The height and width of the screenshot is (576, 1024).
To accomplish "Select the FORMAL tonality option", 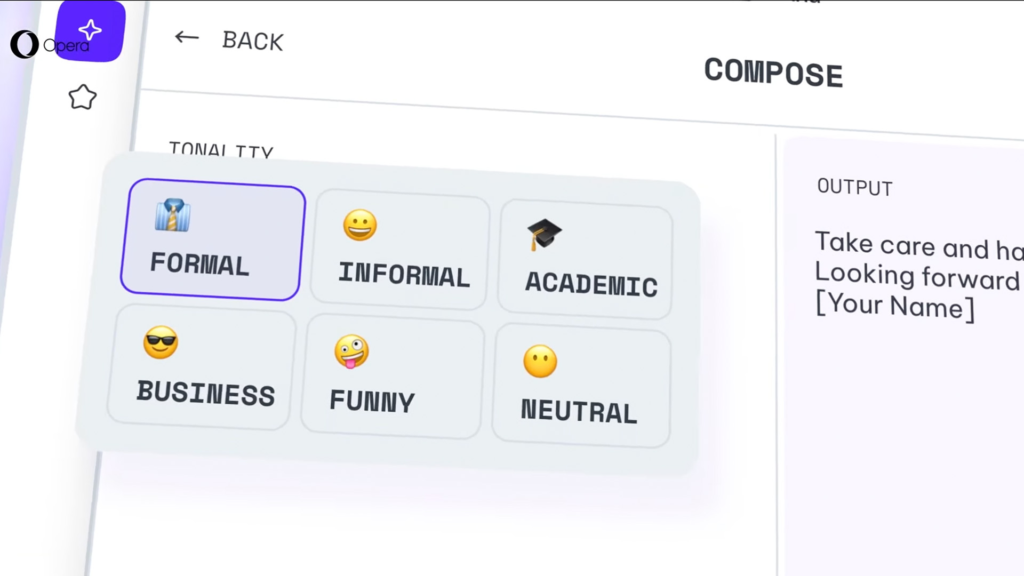I will 213,240.
